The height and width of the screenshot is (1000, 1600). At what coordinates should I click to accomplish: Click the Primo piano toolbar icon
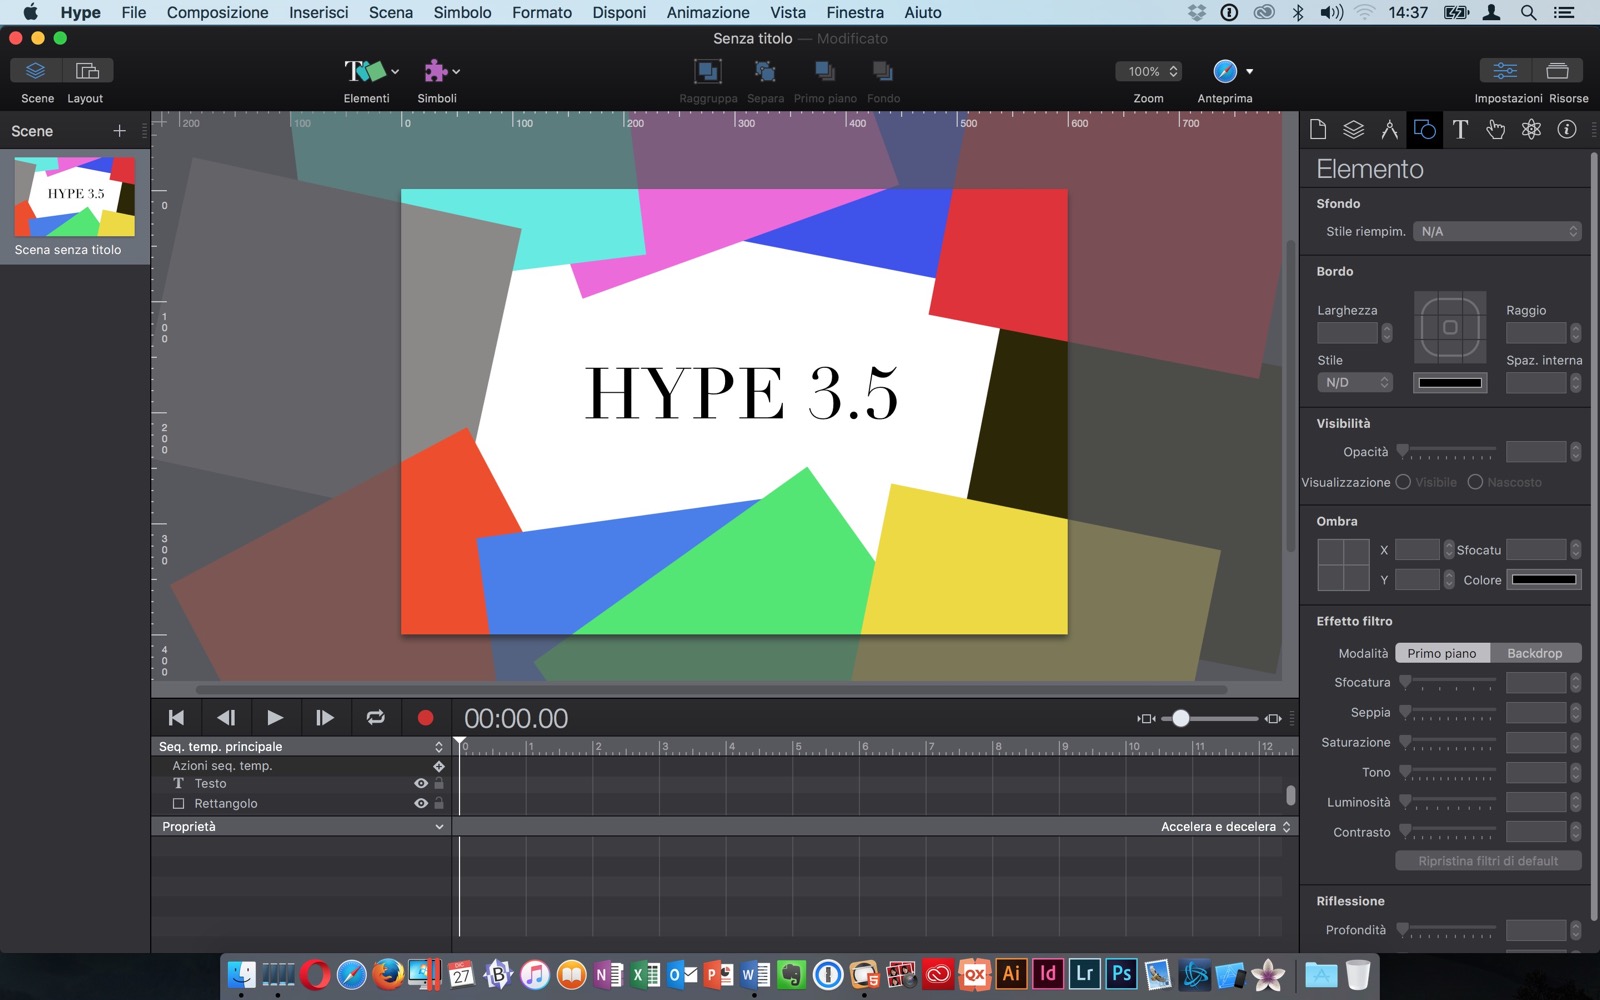(x=825, y=71)
